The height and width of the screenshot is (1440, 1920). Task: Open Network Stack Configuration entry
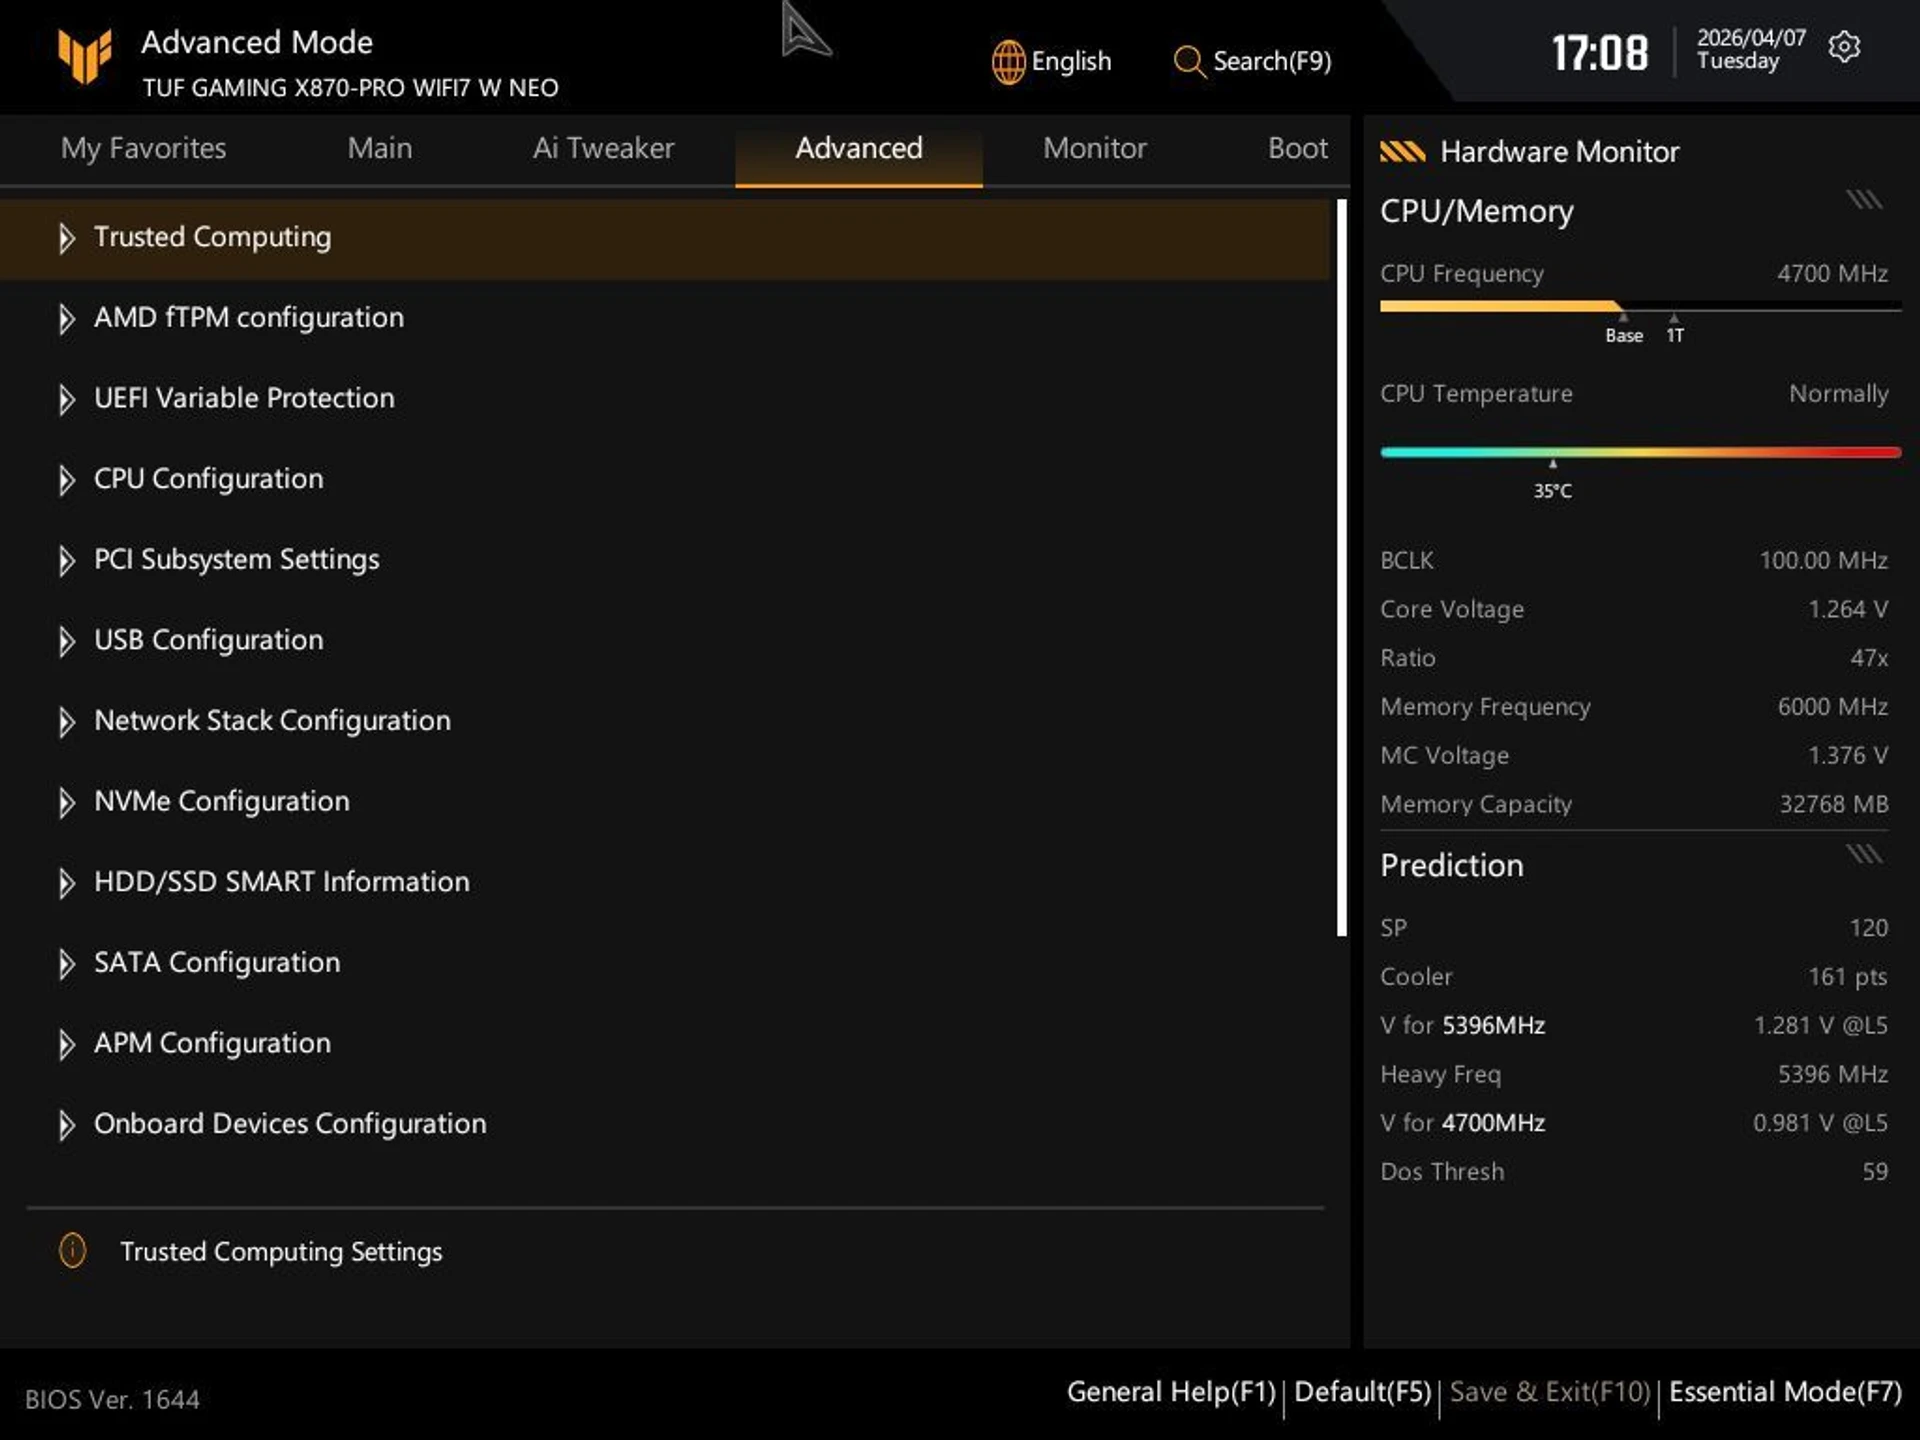[x=272, y=721]
